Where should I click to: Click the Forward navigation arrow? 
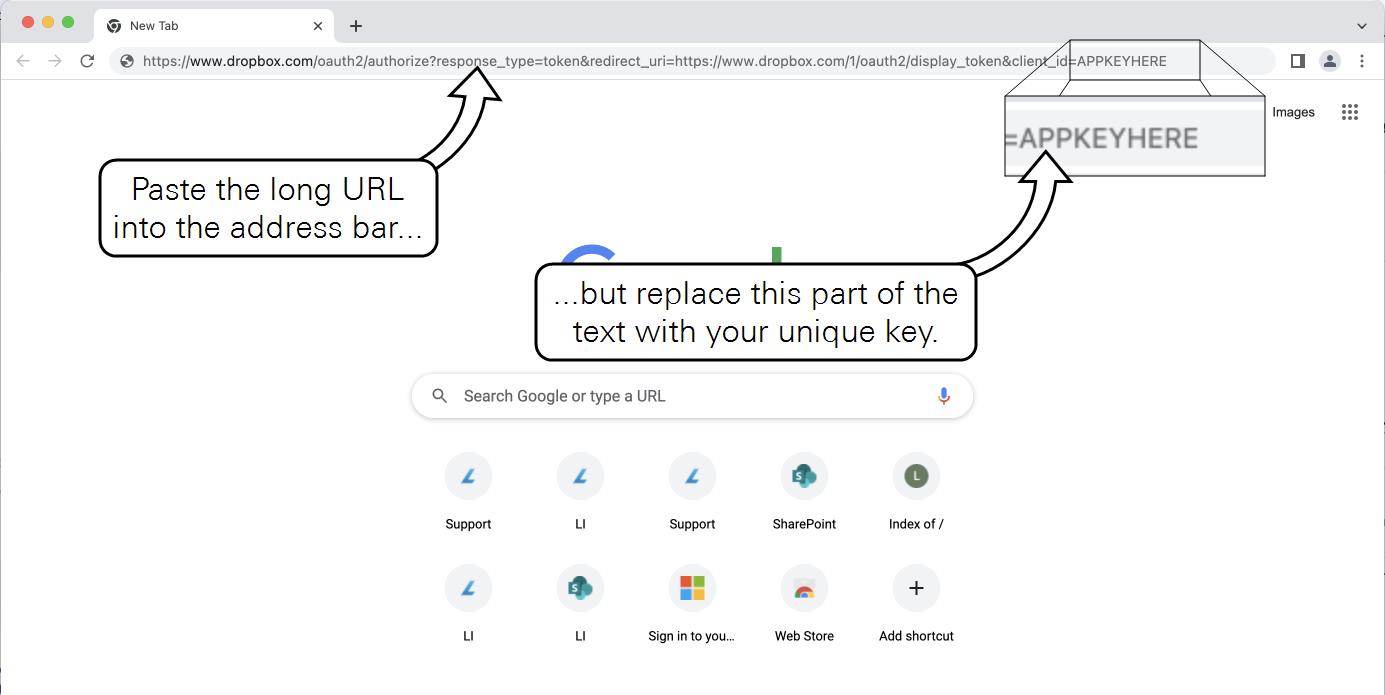[x=55, y=61]
